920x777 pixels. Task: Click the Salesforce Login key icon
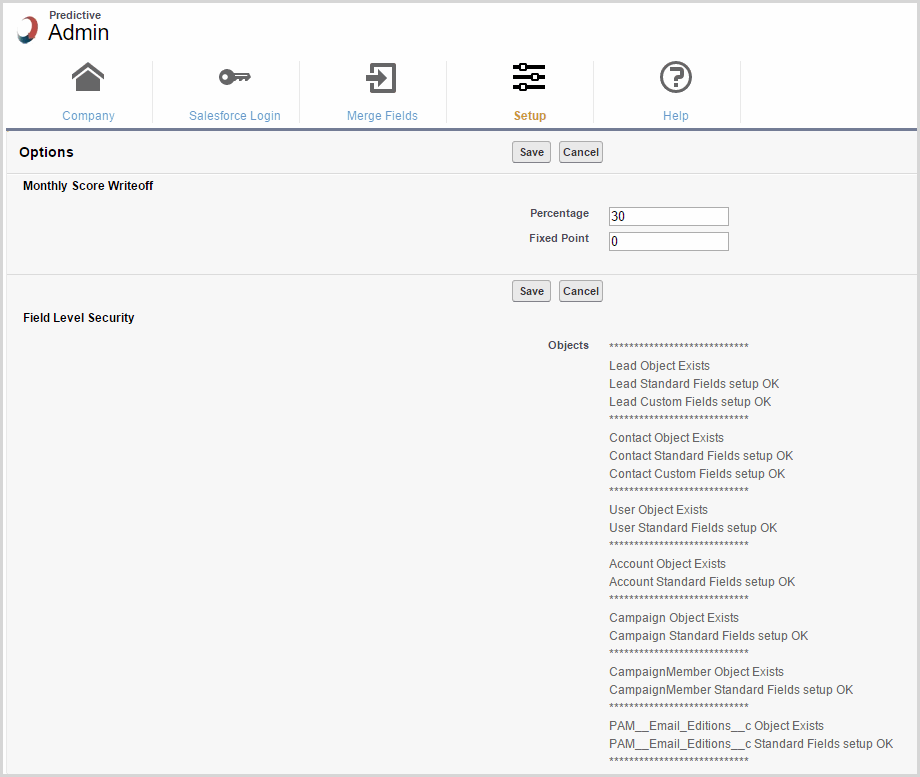pos(234,77)
